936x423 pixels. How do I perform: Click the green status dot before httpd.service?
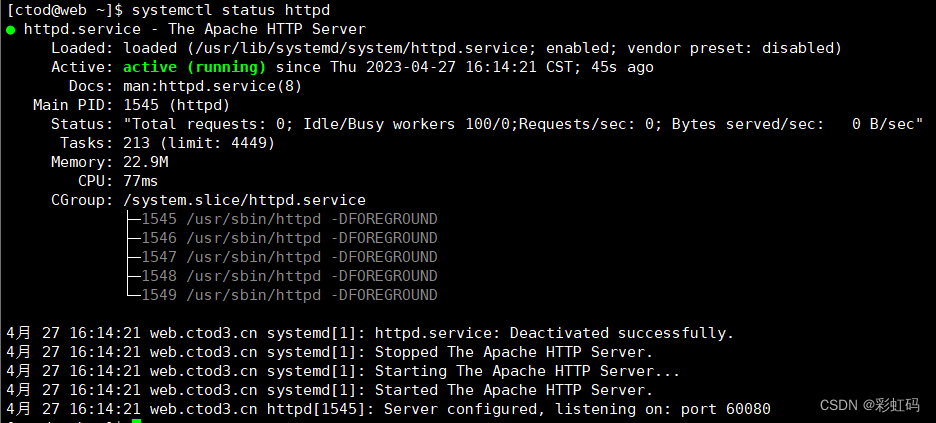[11, 30]
